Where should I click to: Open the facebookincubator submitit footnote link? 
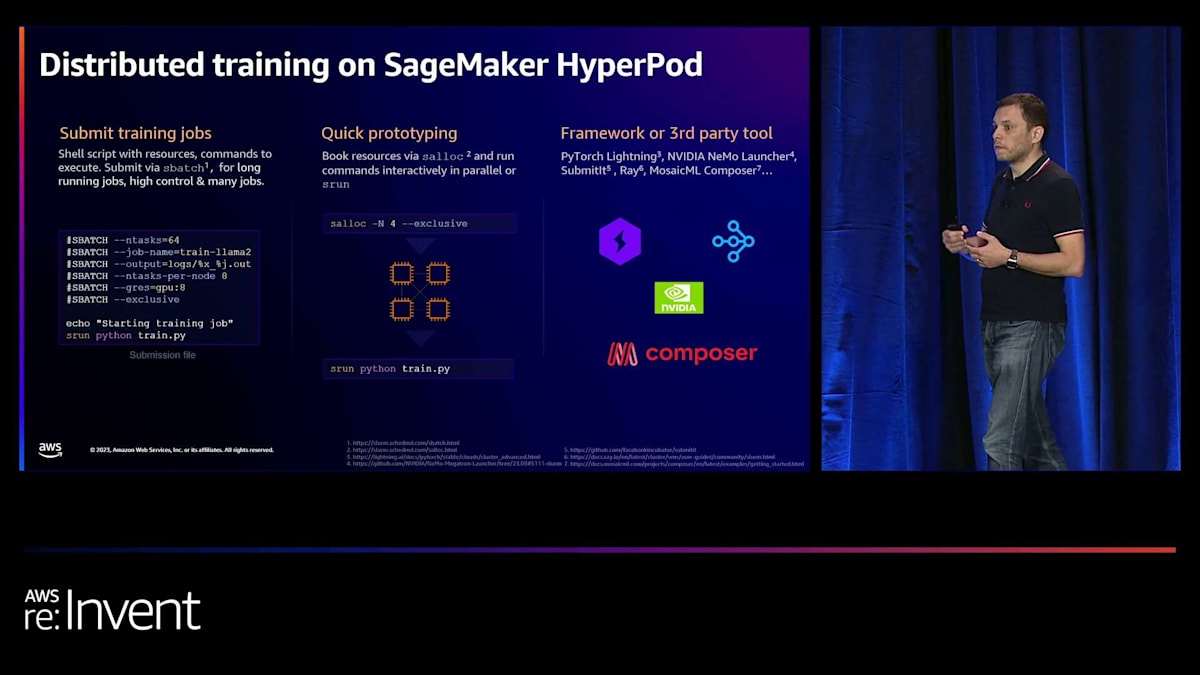629,450
